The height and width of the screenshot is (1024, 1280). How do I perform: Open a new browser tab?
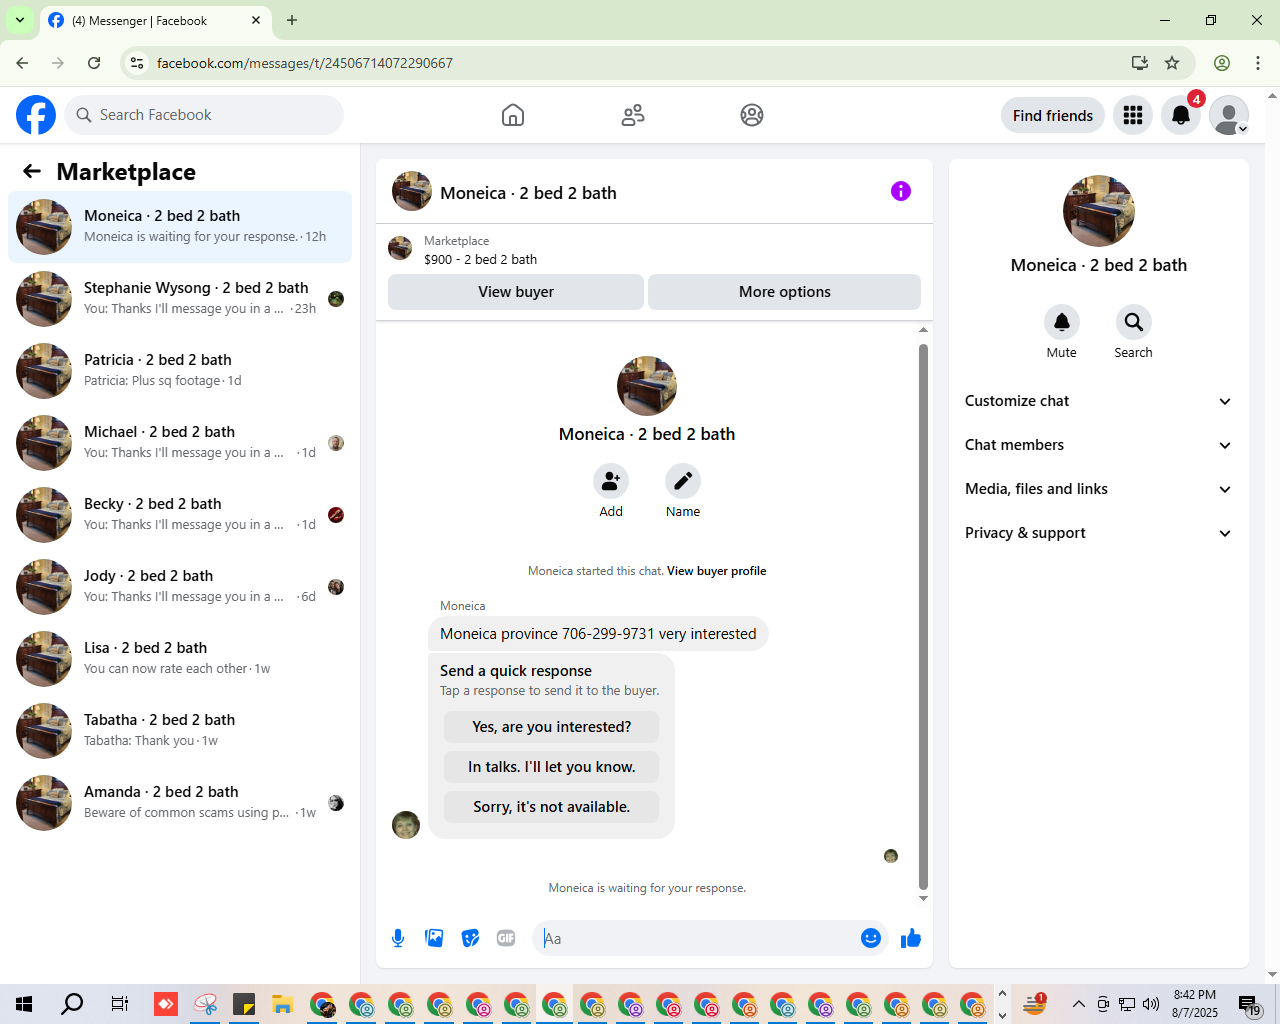pyautogui.click(x=292, y=20)
